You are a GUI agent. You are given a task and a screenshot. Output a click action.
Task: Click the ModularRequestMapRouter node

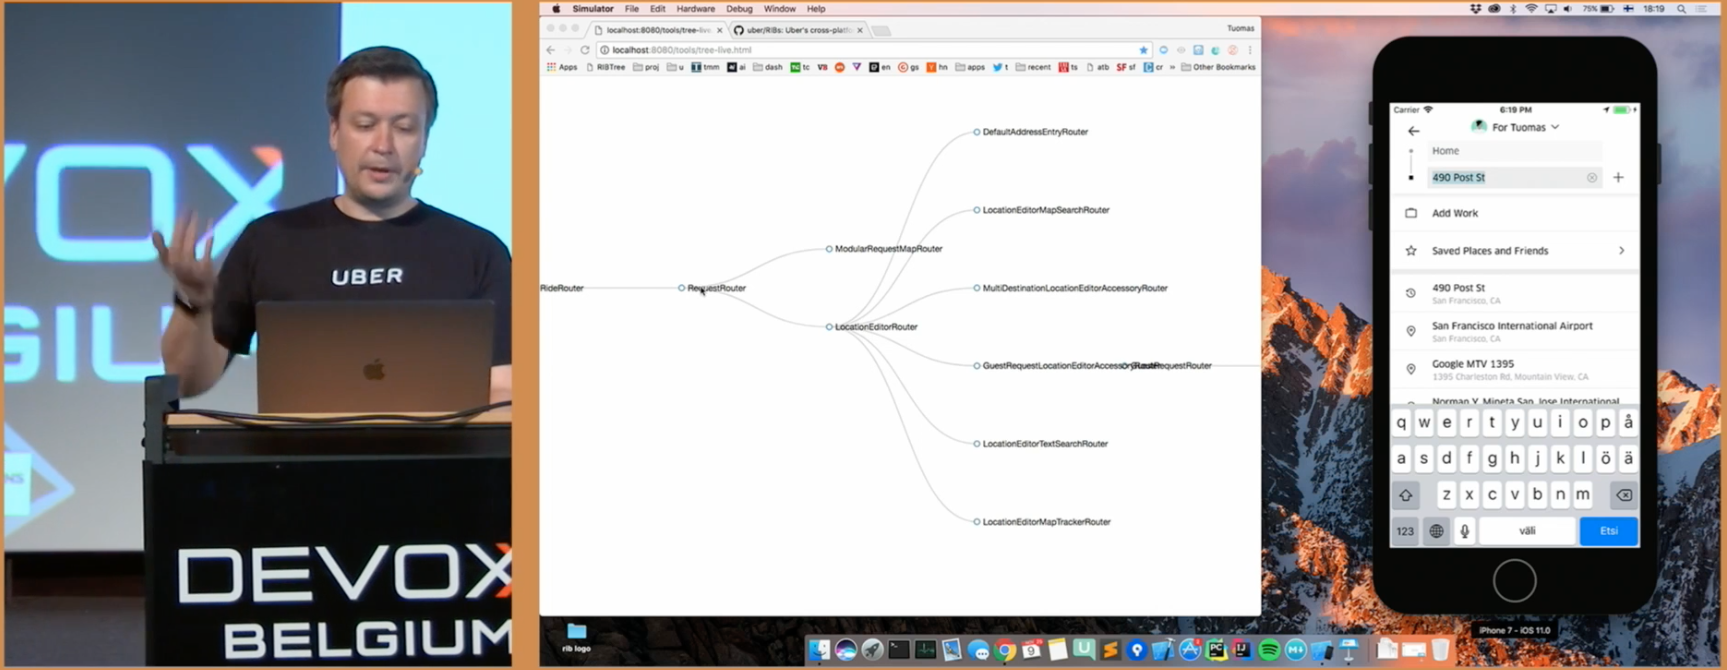pos(885,249)
